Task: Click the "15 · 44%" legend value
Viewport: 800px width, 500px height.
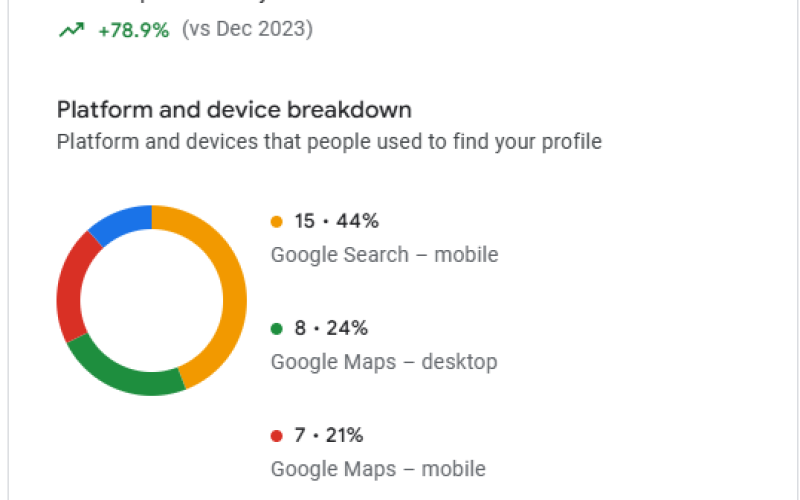Action: (x=336, y=221)
